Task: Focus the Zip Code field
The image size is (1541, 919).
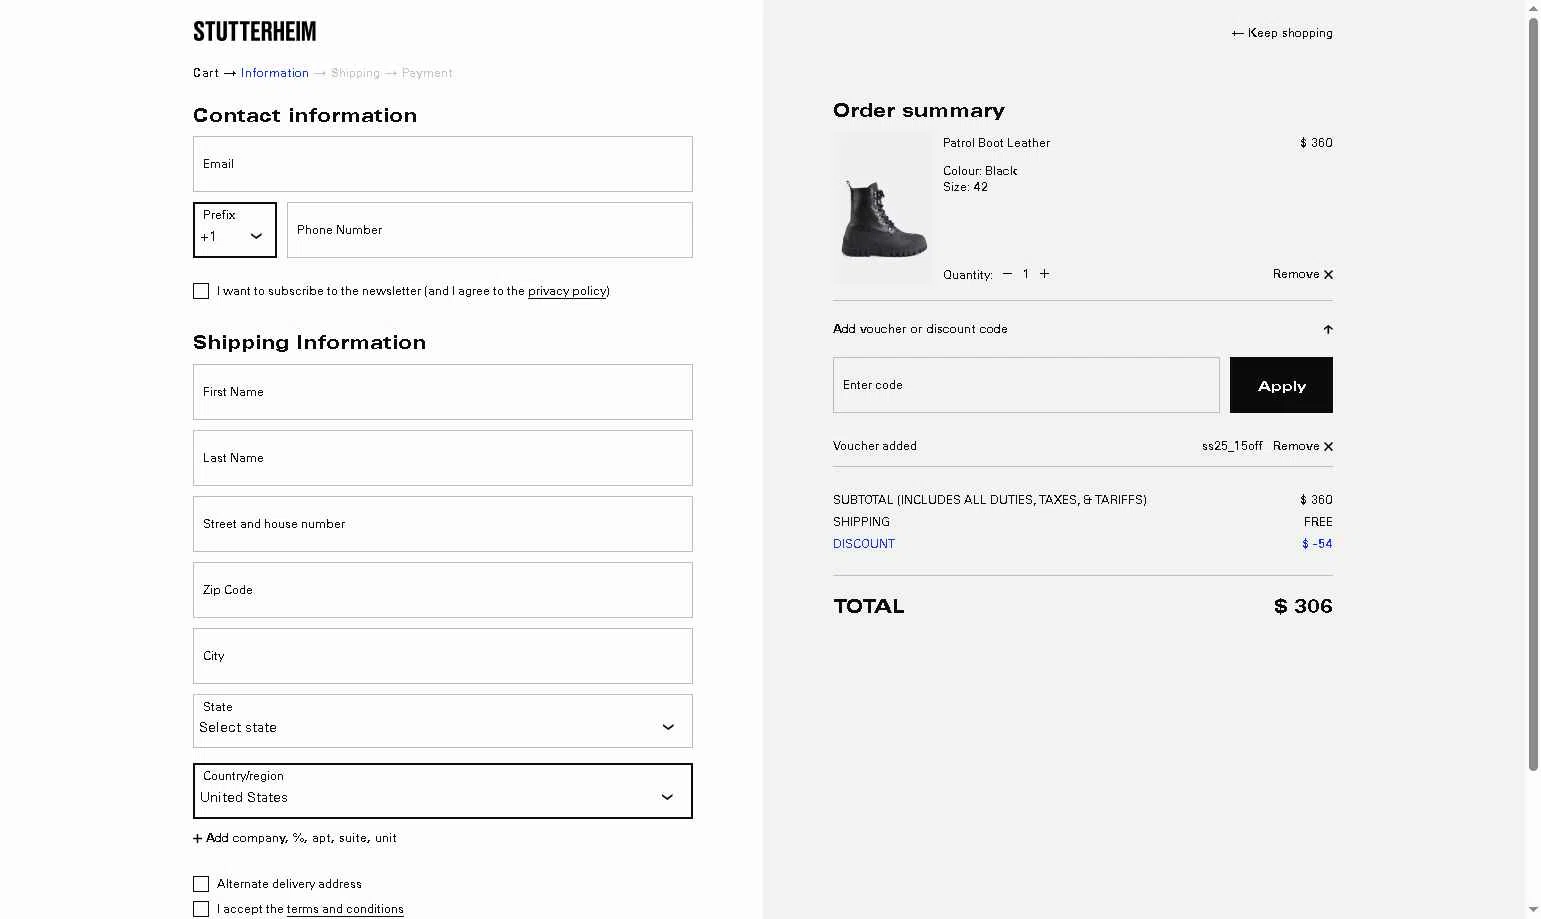Action: tap(443, 590)
